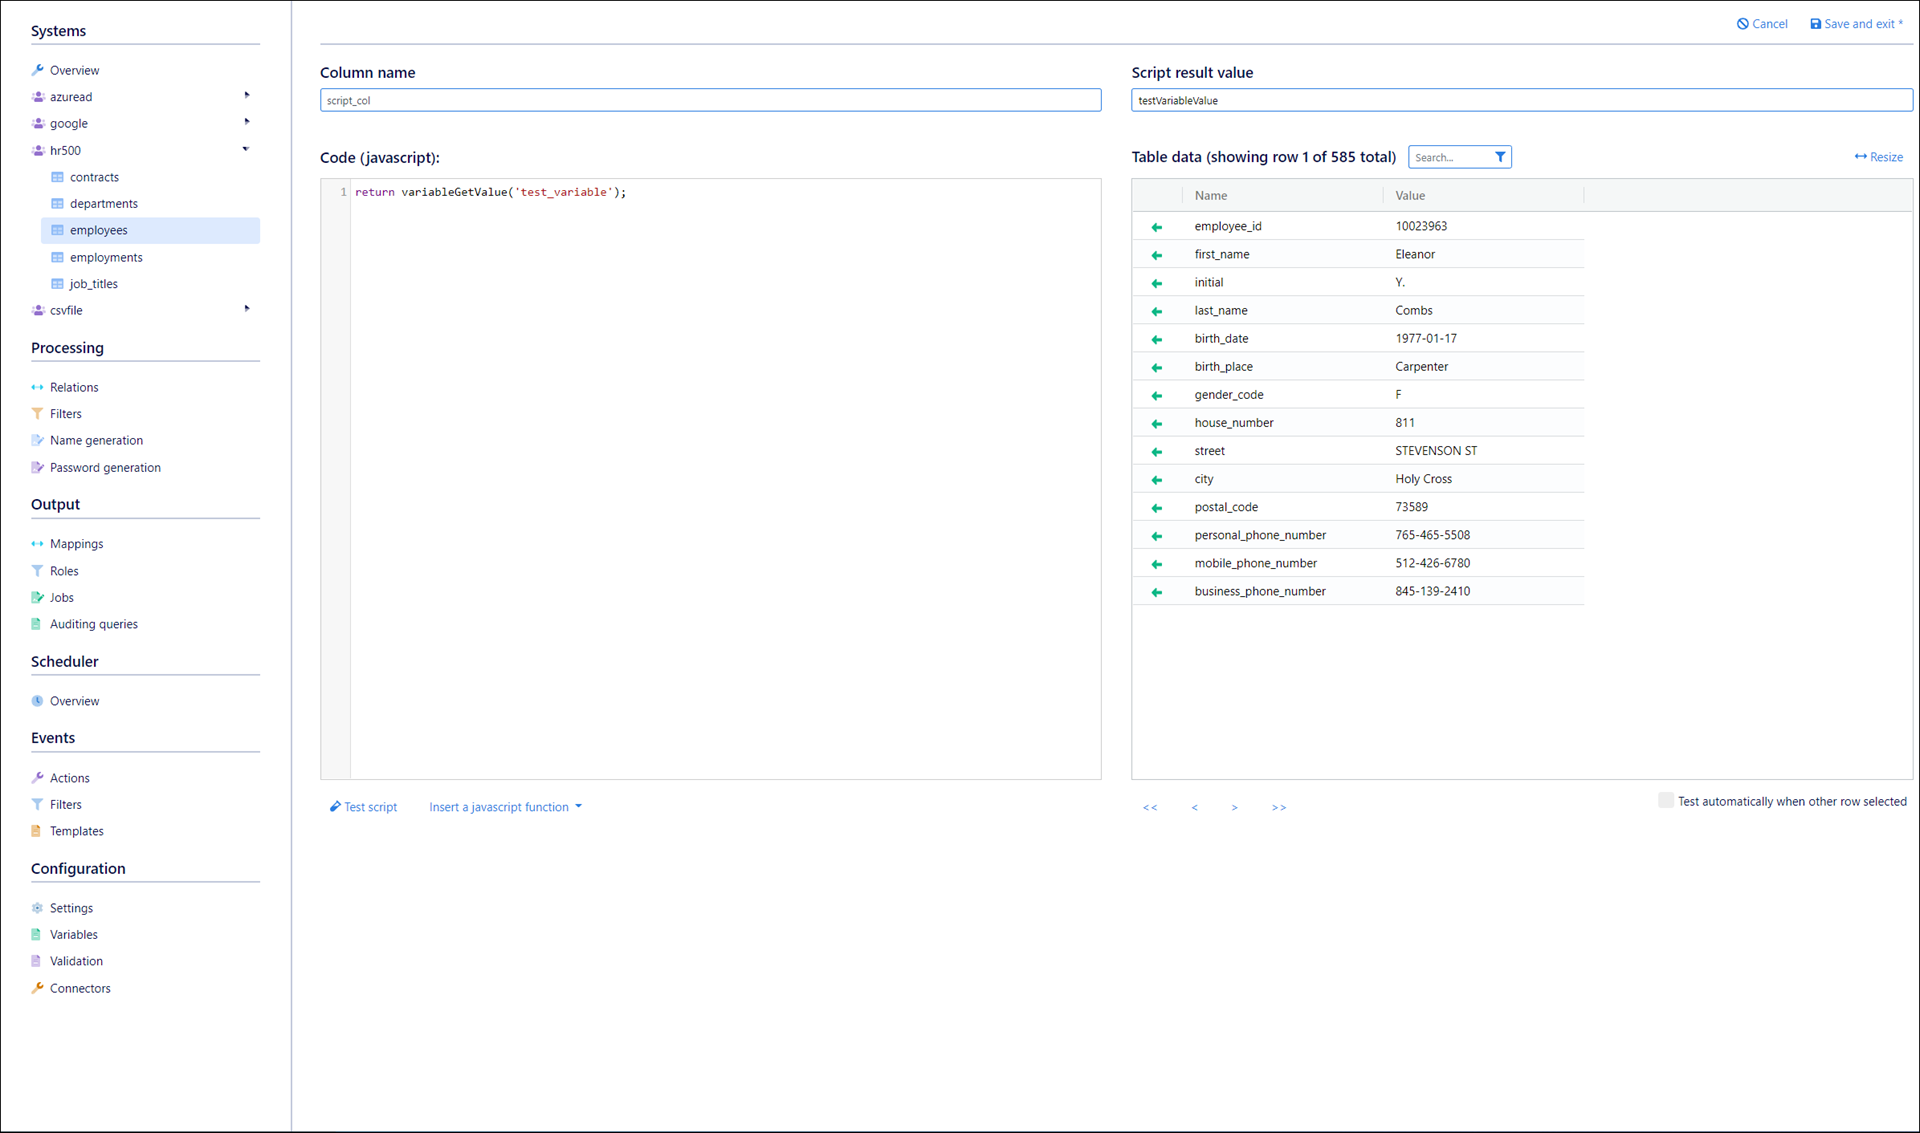Expand the azuread system tree
The image size is (1920, 1133).
pos(247,96)
